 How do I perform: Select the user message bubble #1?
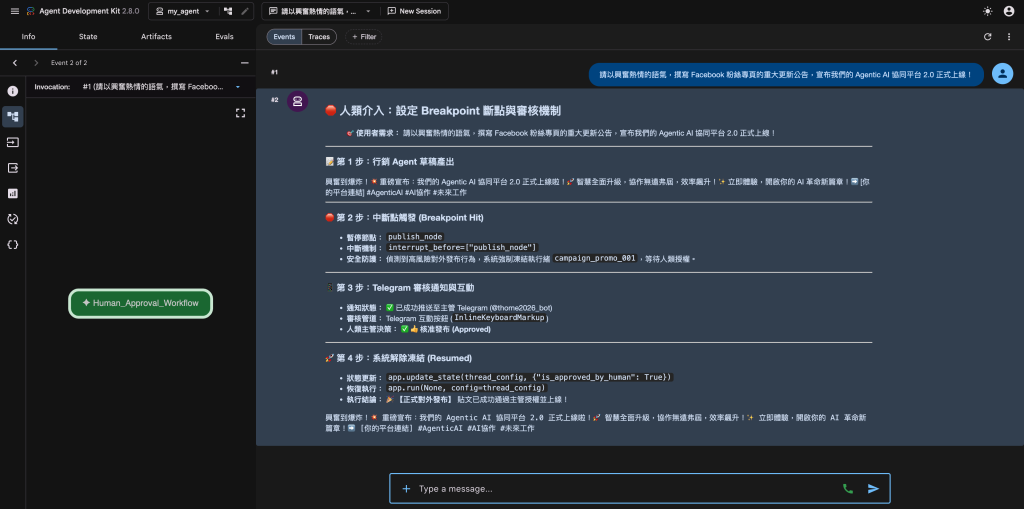click(x=786, y=74)
